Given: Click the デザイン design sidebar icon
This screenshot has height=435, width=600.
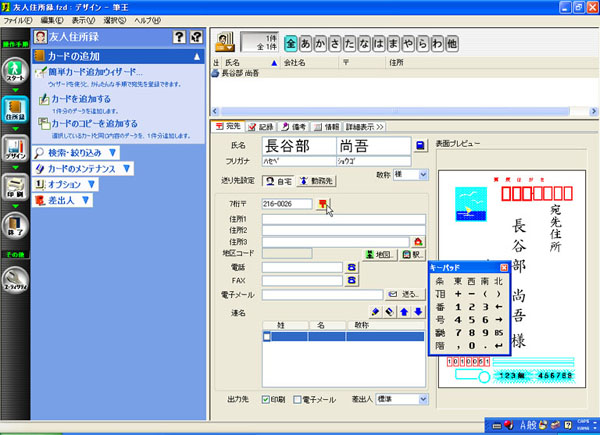Looking at the screenshot, I should (x=14, y=147).
